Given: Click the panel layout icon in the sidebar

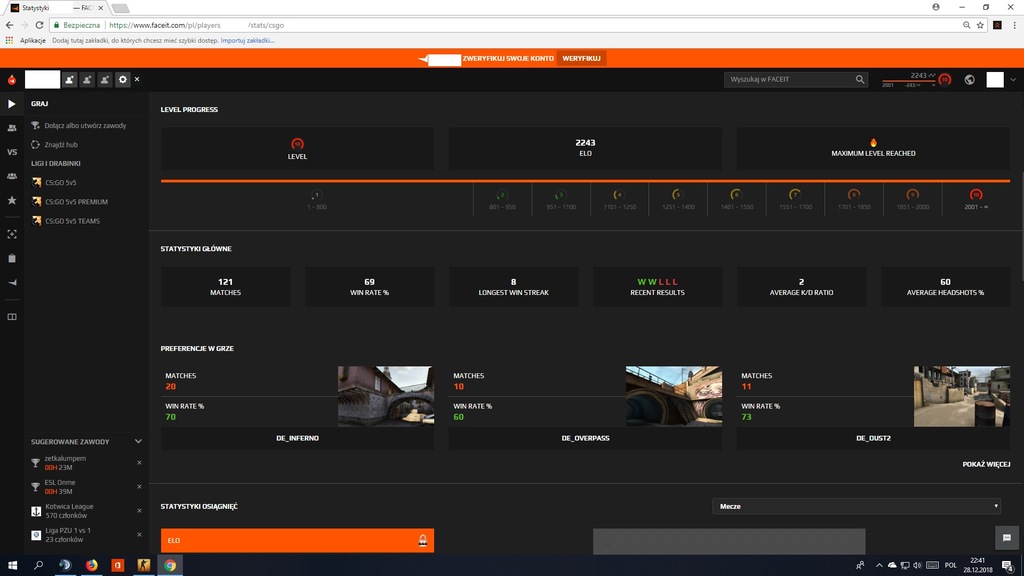Looking at the screenshot, I should [12, 317].
